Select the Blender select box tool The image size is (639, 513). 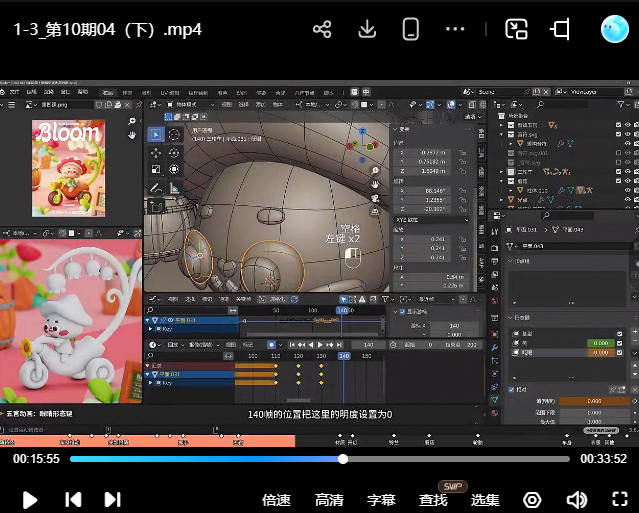click(156, 134)
